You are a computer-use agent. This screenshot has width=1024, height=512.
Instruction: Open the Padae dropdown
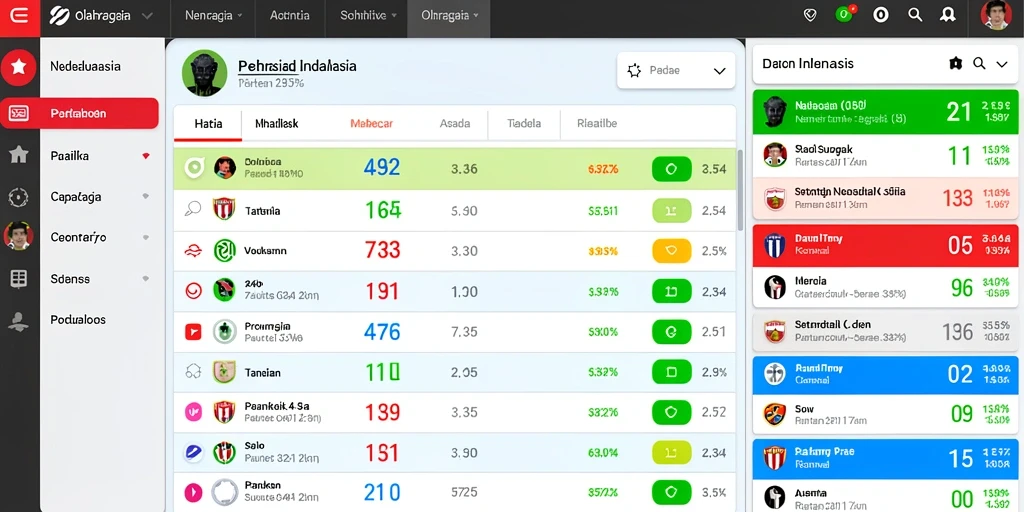point(676,71)
